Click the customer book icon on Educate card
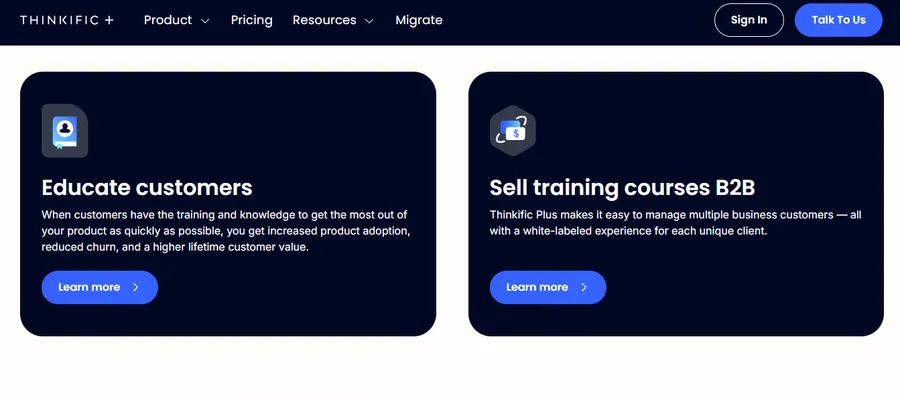Screen dimensions: 900x398 click(x=65, y=131)
